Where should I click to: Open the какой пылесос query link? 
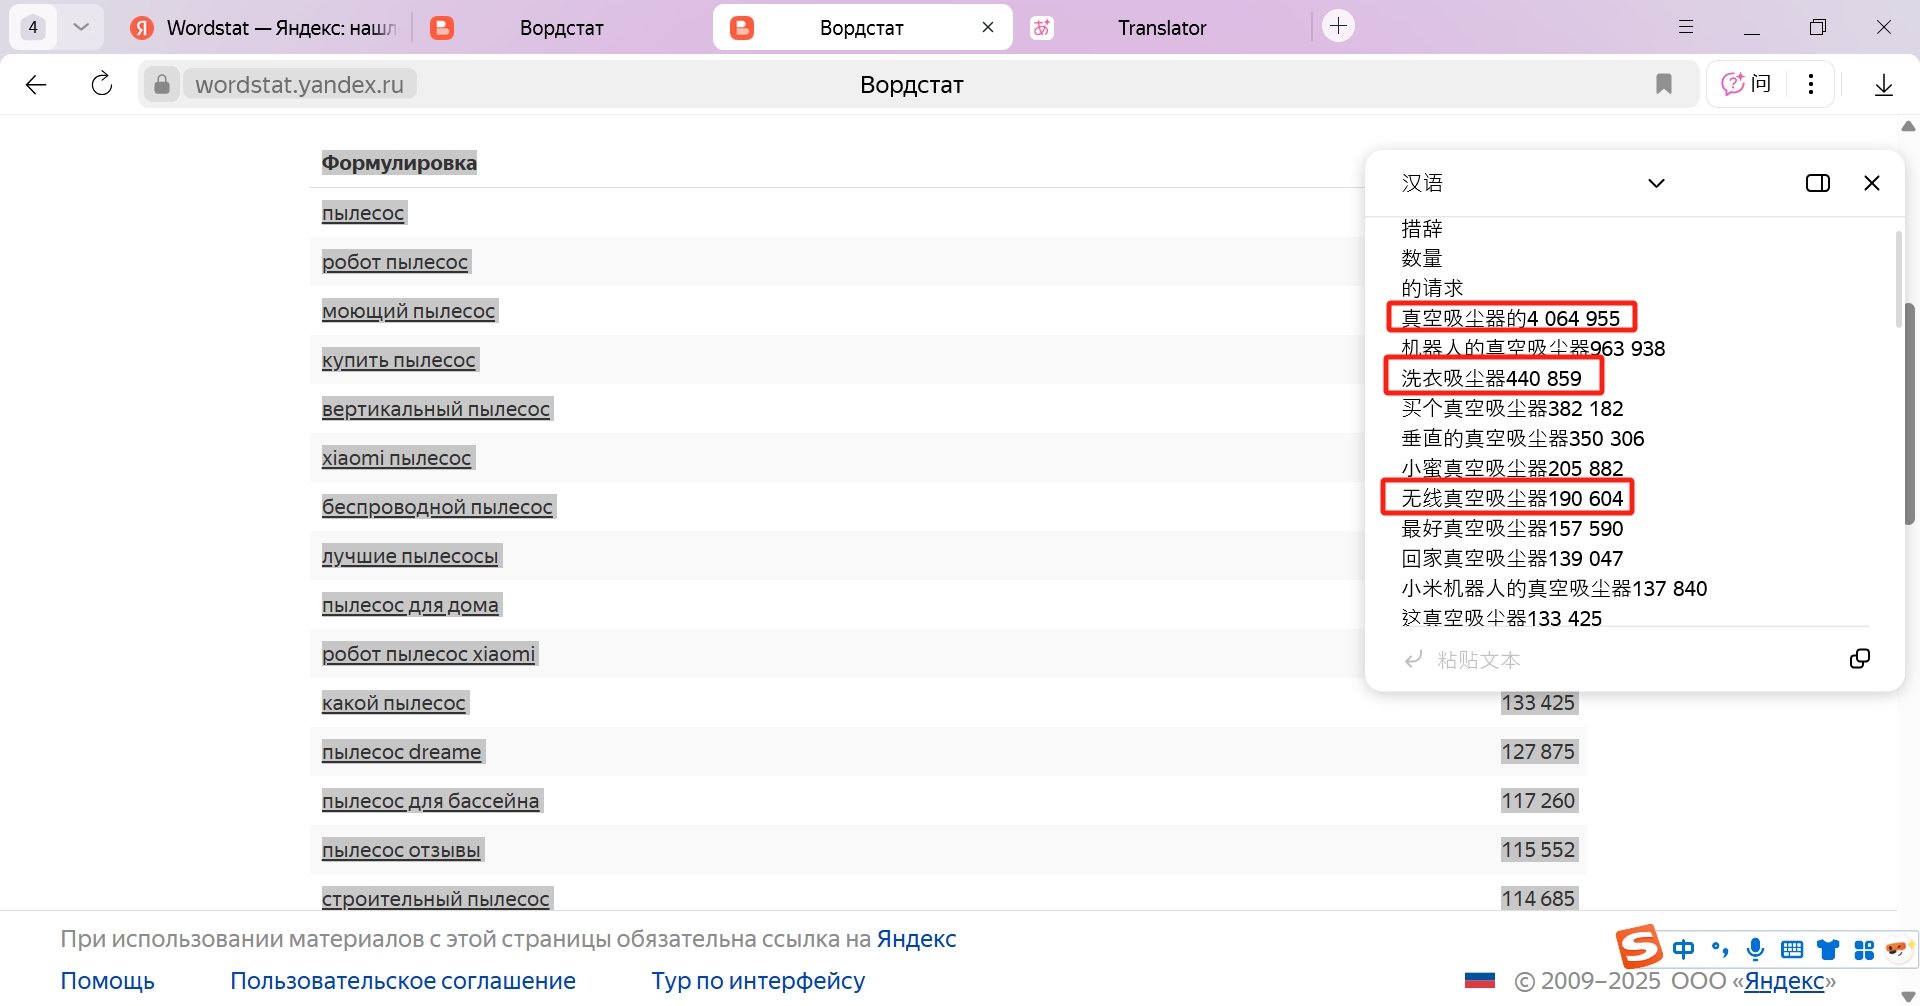click(x=394, y=703)
